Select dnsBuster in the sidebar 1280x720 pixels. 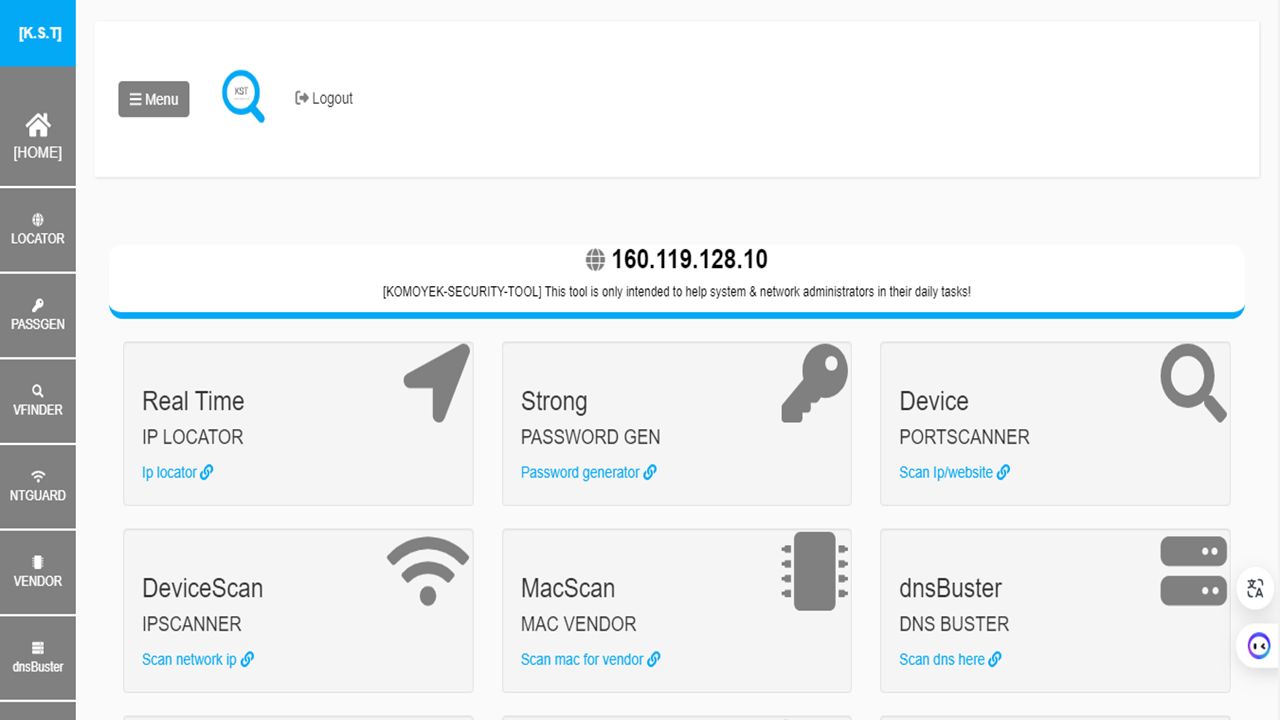point(37,657)
